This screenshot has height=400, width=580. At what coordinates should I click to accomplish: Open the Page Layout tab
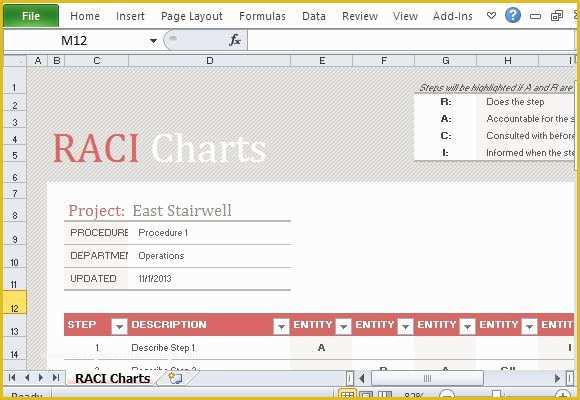point(192,16)
